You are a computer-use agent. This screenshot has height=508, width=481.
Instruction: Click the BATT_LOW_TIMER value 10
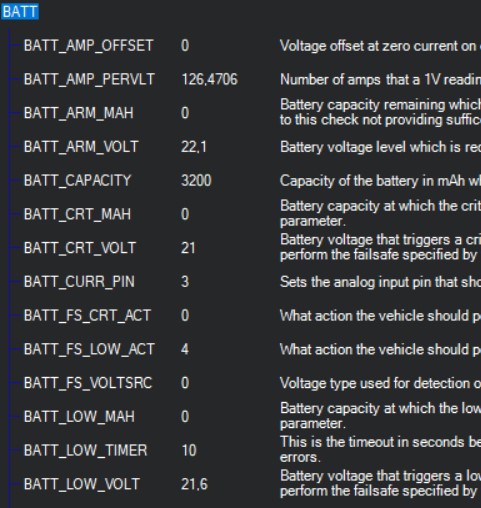click(189, 450)
